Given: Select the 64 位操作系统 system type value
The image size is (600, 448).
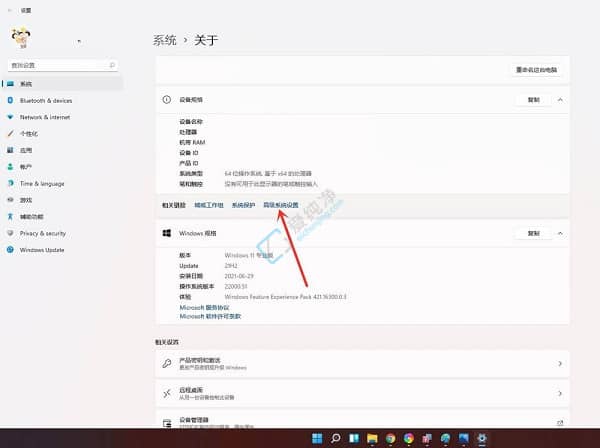Looking at the screenshot, I should point(268,174).
